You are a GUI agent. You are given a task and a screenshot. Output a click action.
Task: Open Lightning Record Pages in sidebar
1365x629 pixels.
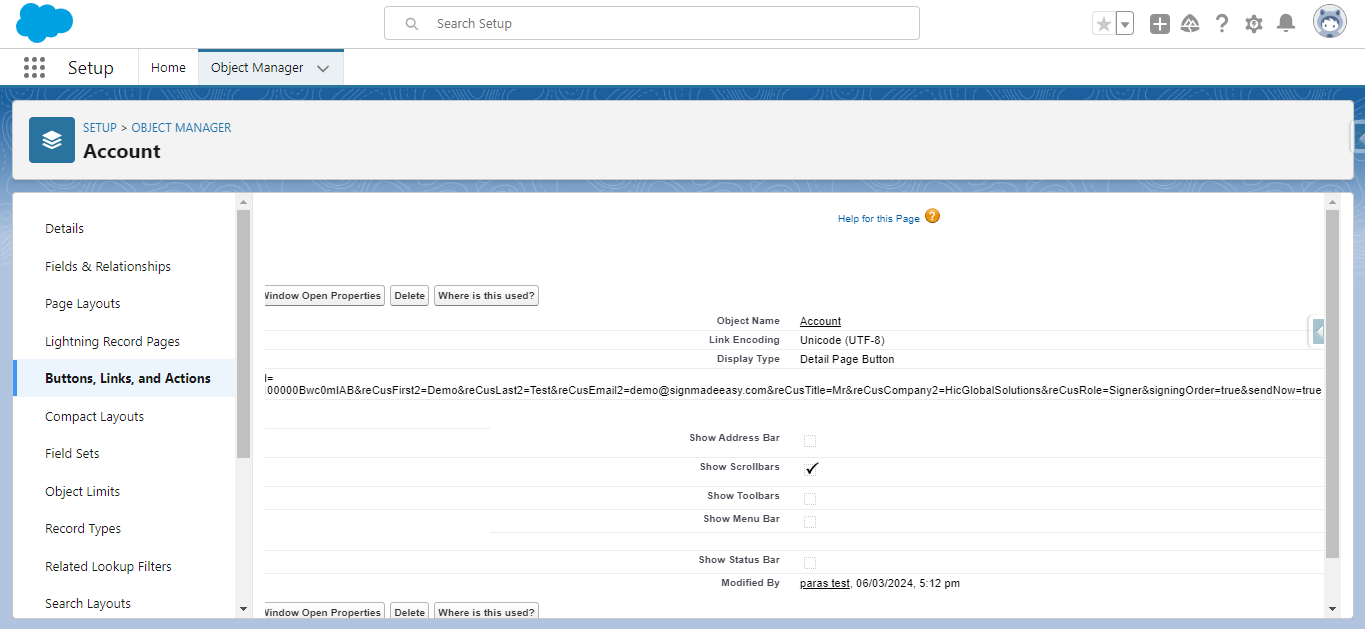click(112, 341)
